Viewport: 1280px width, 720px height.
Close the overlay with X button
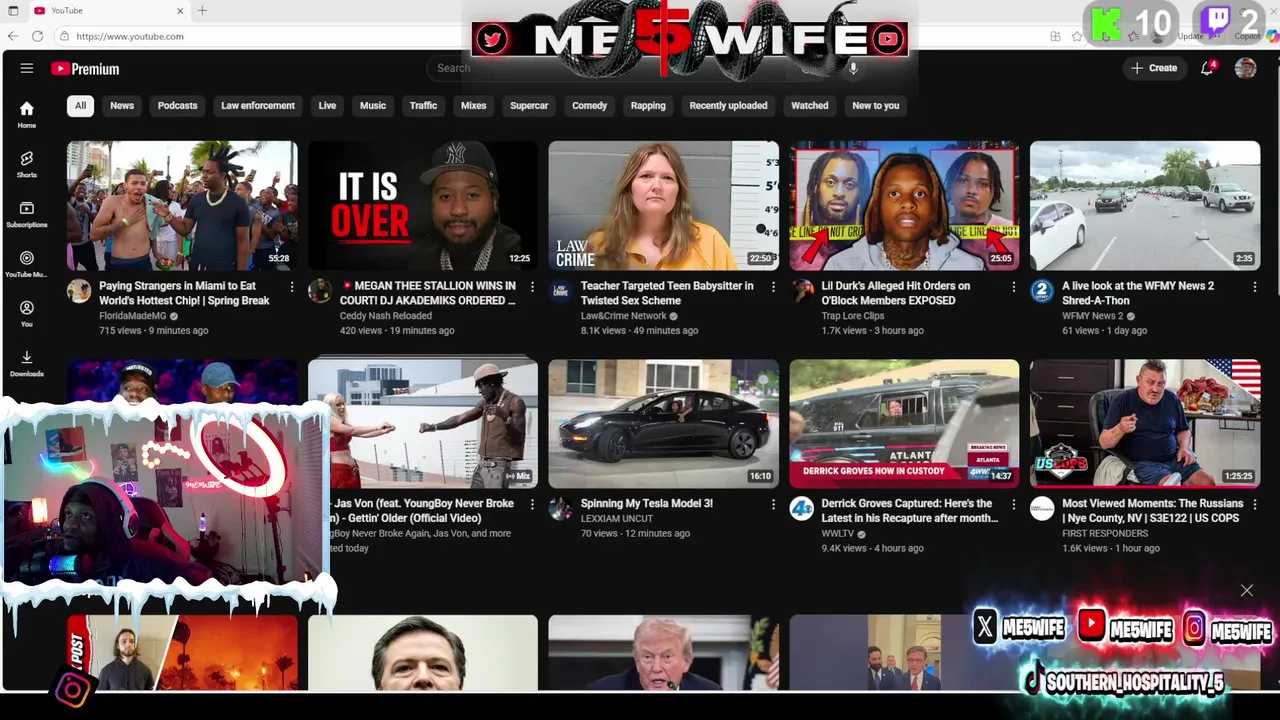(x=1247, y=591)
